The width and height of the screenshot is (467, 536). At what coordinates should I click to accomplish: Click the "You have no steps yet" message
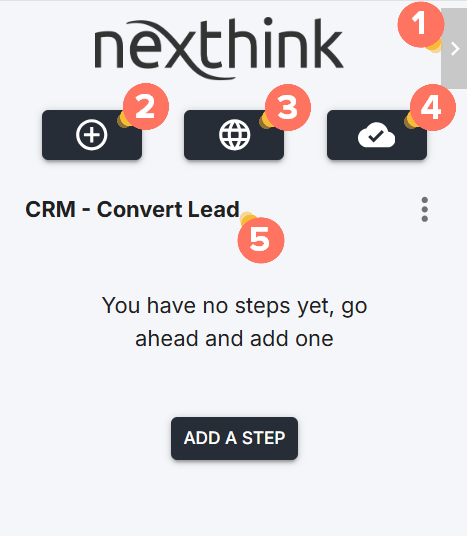click(234, 306)
